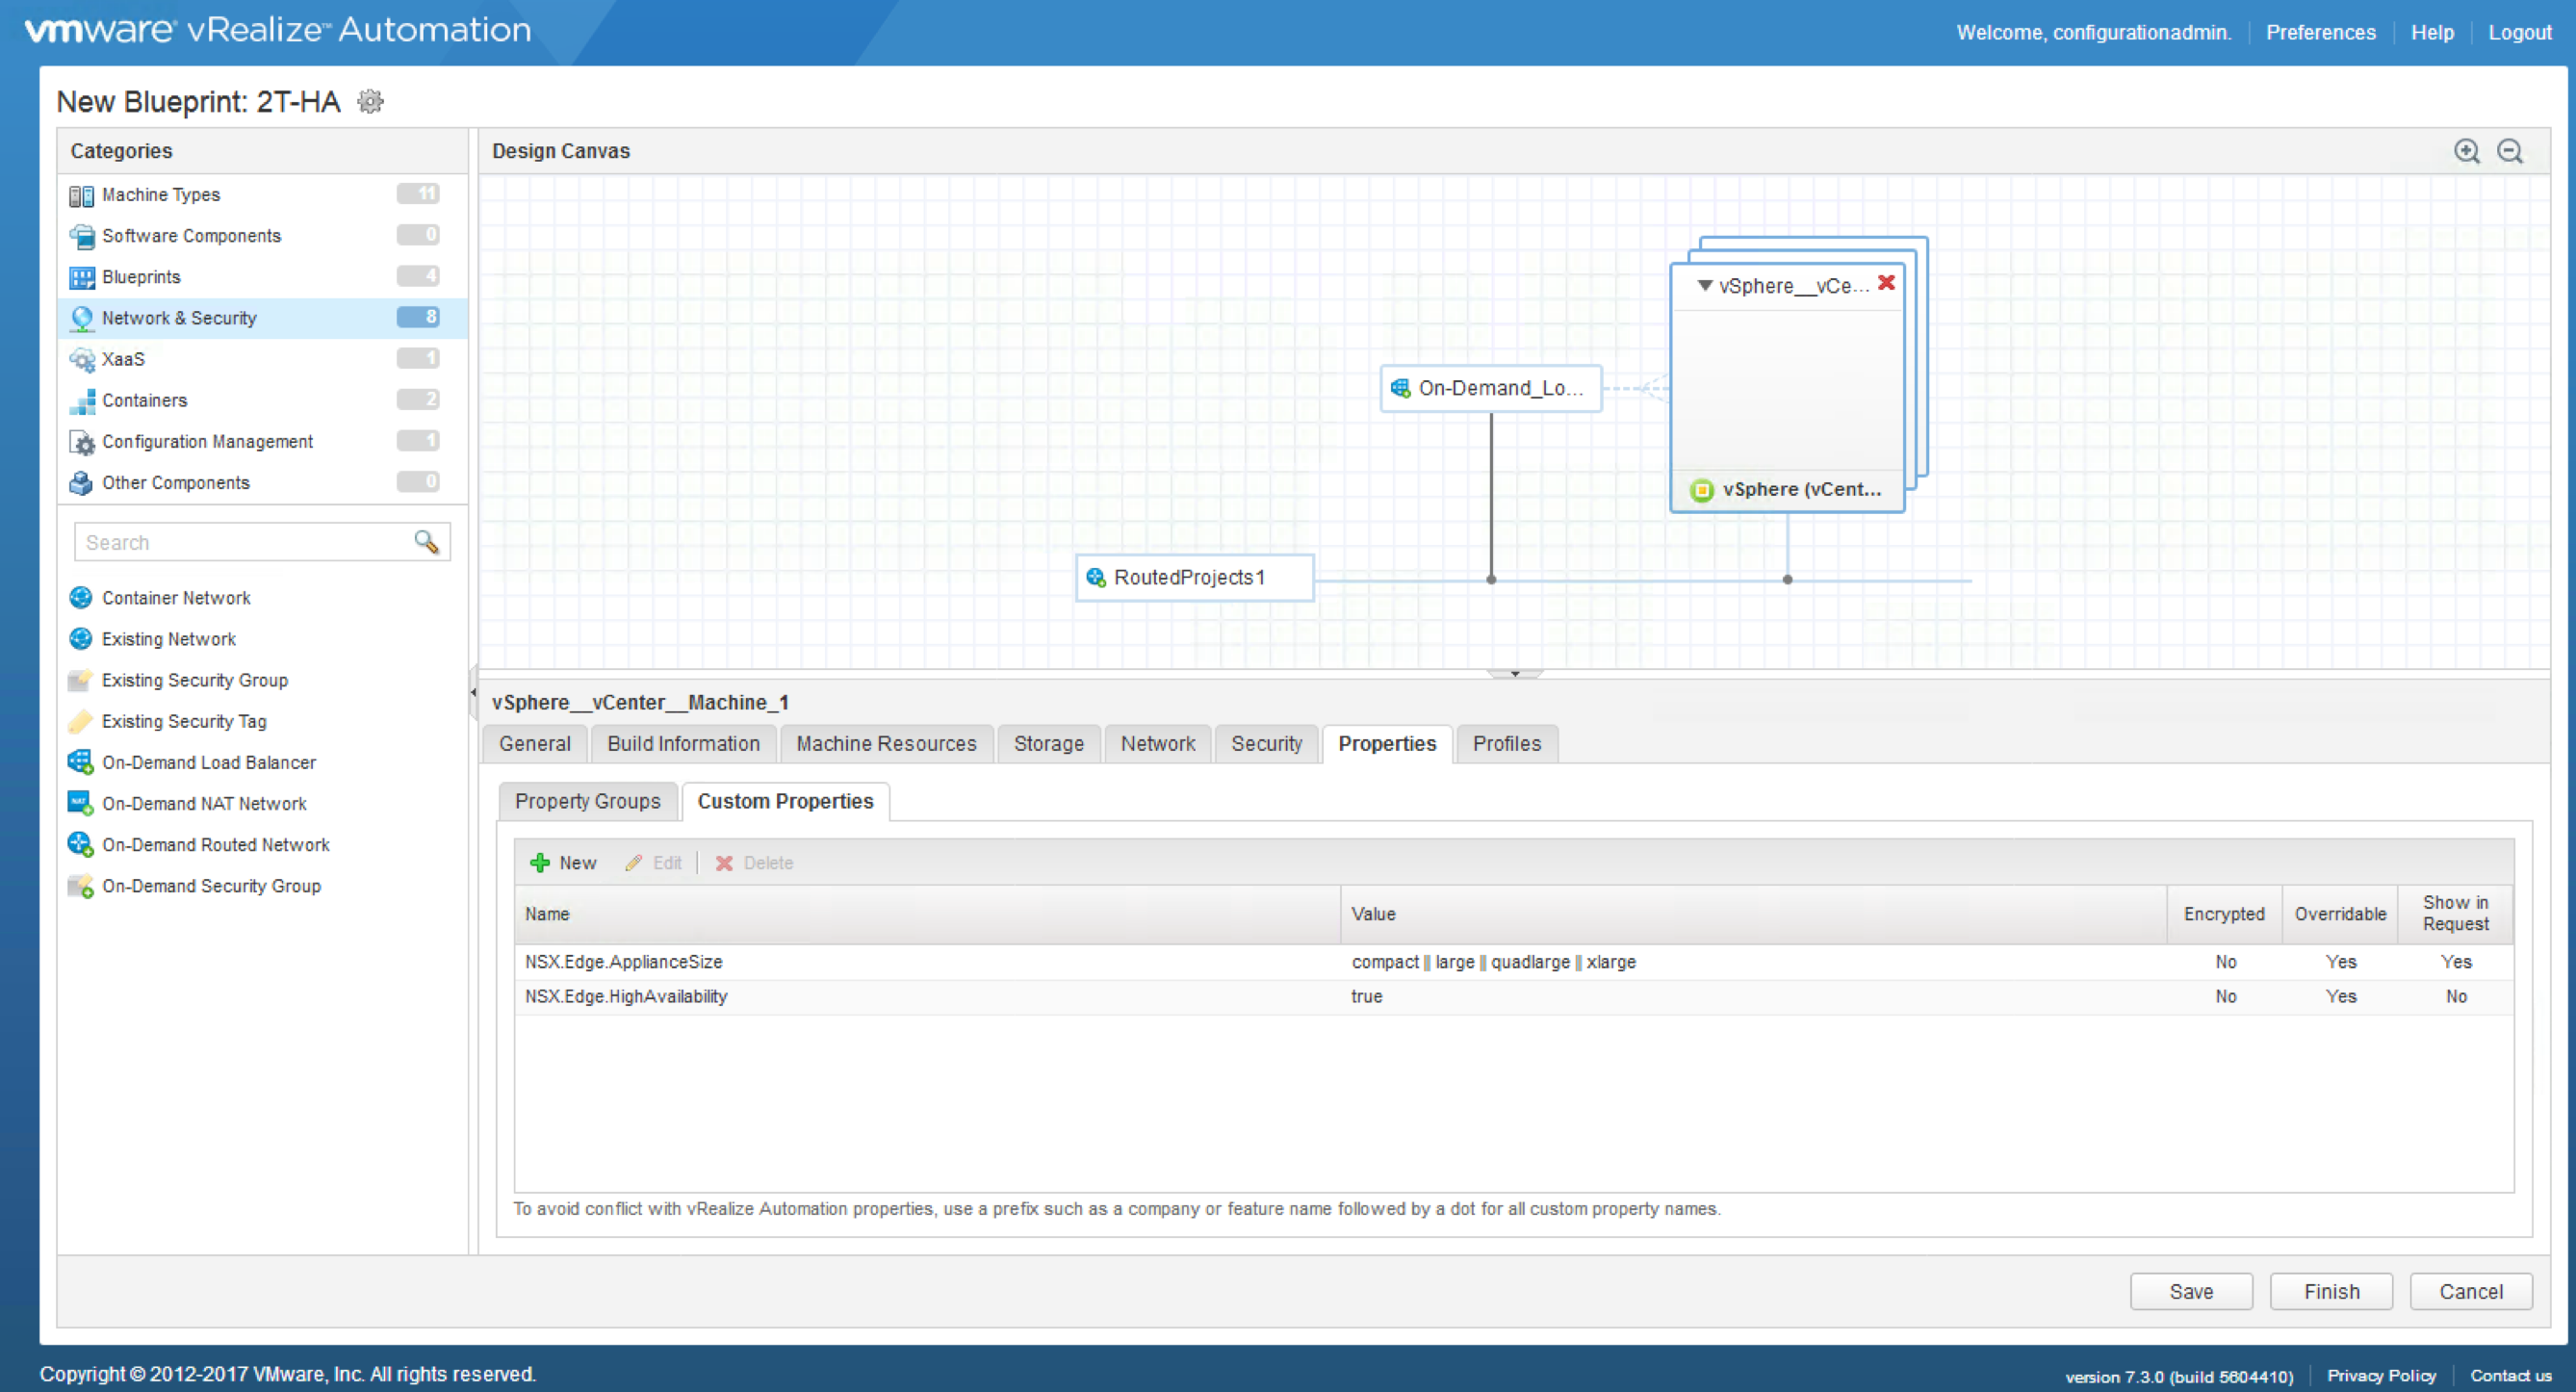
Task: Pick the Existing Network component icon
Action: pyautogui.click(x=81, y=639)
